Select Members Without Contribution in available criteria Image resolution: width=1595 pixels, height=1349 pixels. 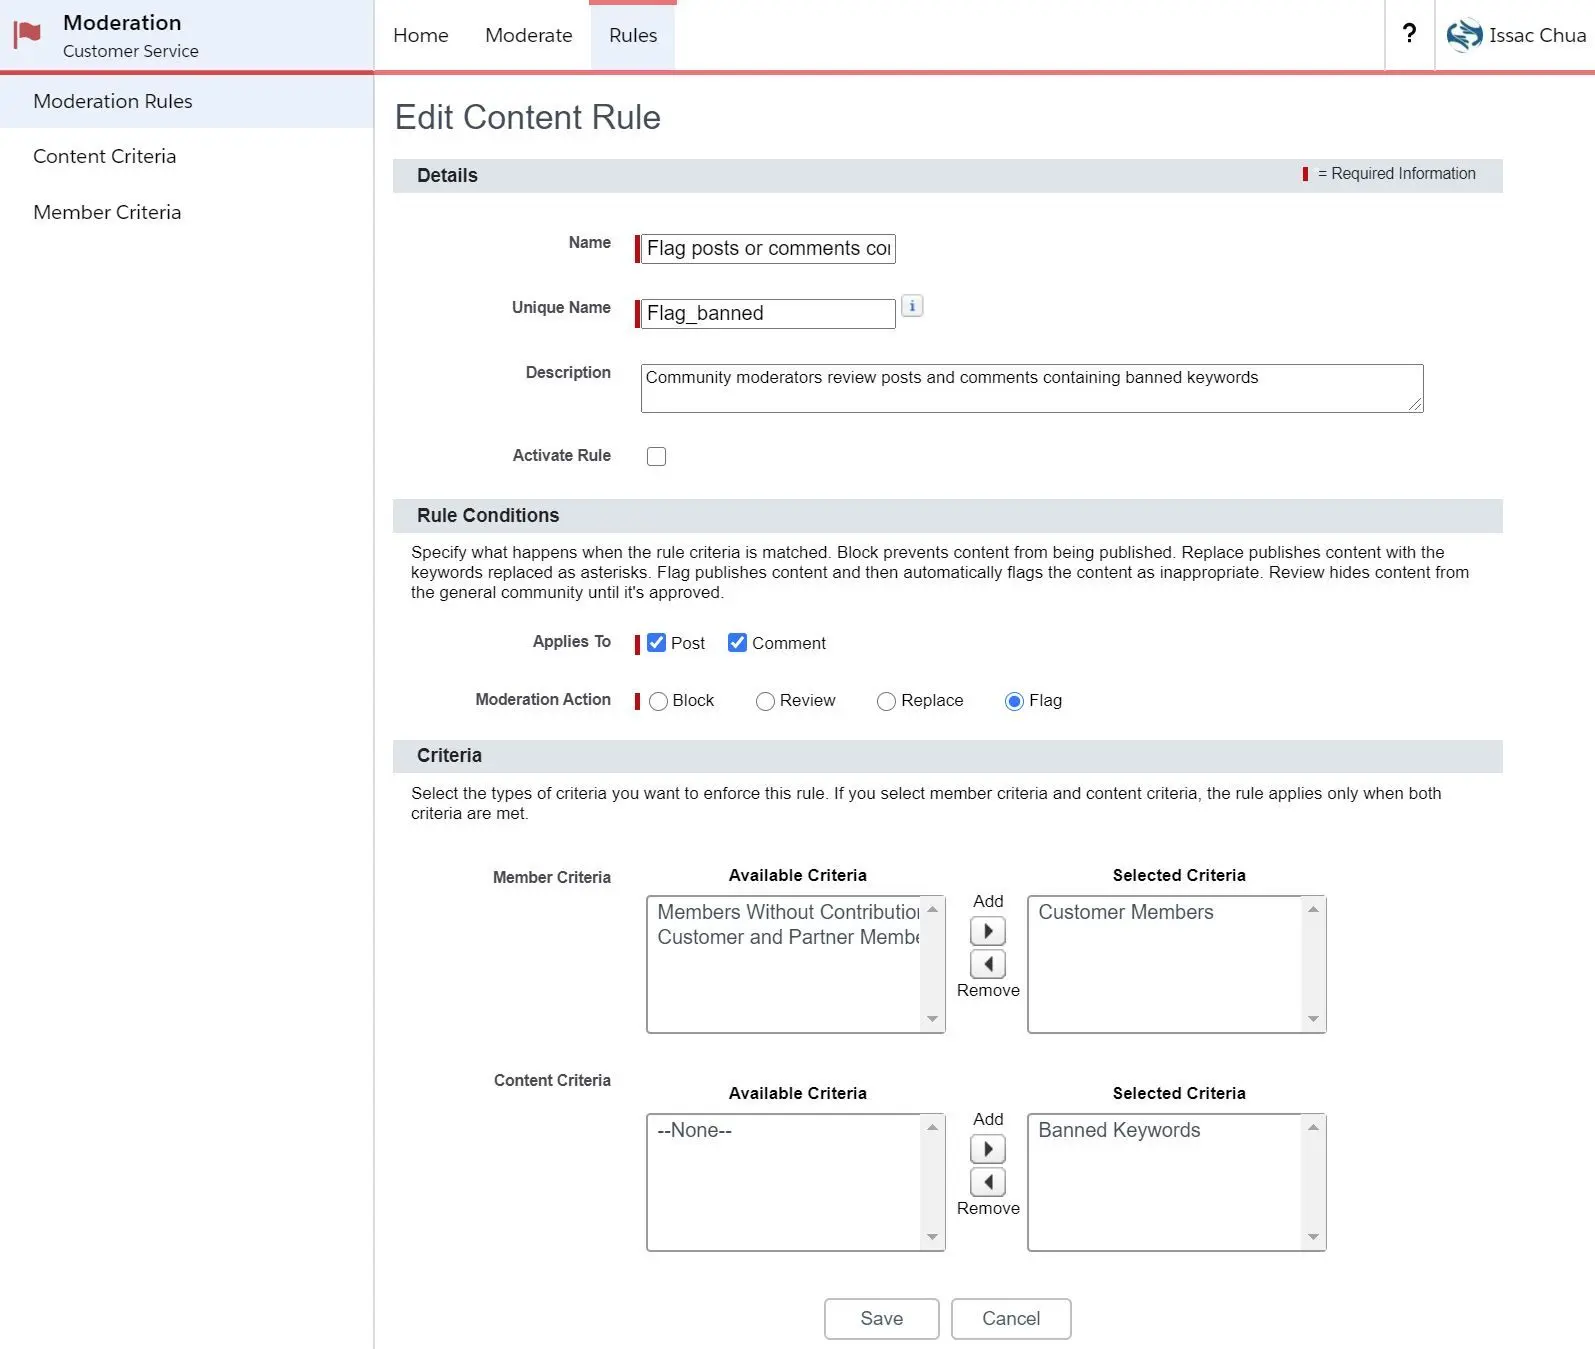(x=788, y=912)
